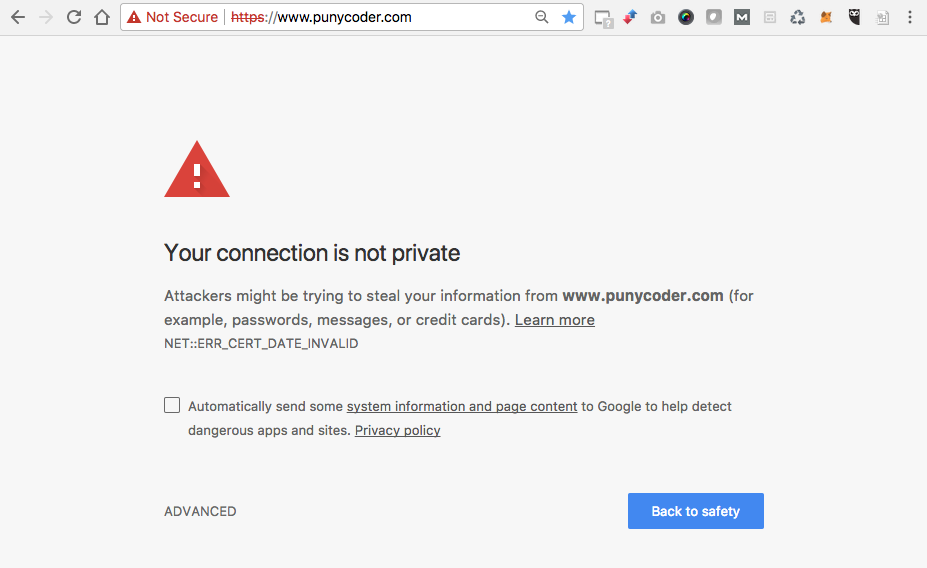
Task: Click the camera screenshot extension icon
Action: pos(658,17)
